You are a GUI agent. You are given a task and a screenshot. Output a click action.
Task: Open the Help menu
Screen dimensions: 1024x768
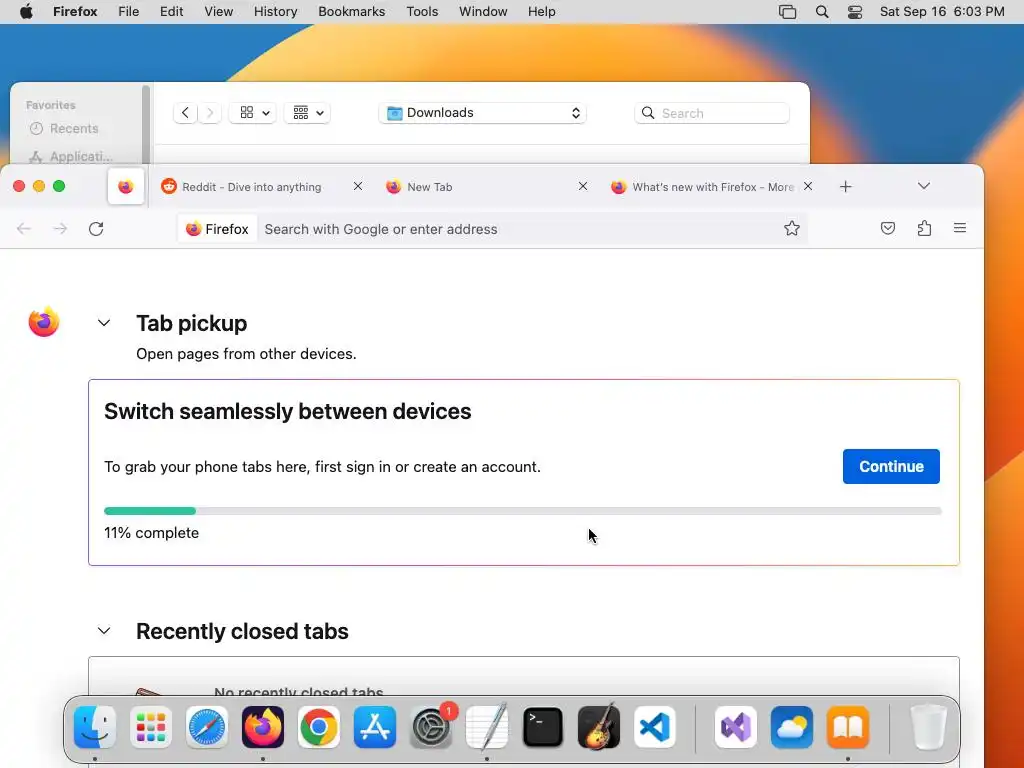(x=541, y=12)
